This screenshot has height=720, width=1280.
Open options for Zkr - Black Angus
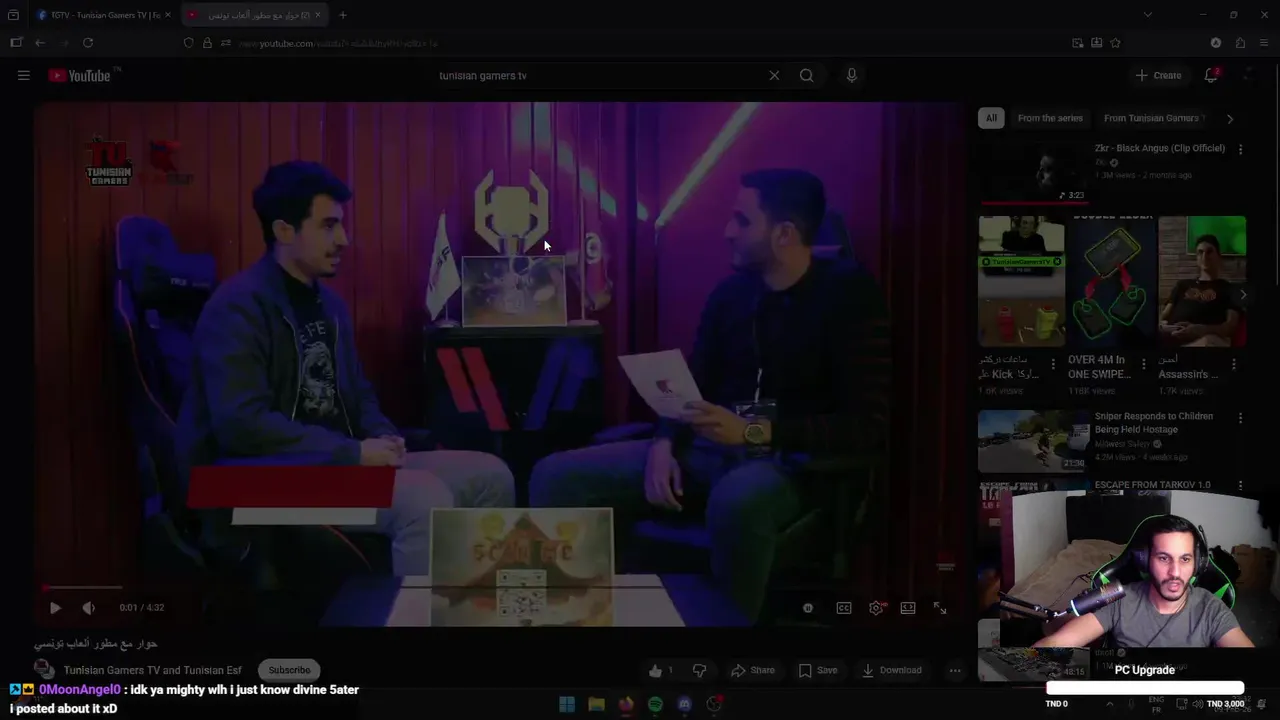(1241, 149)
